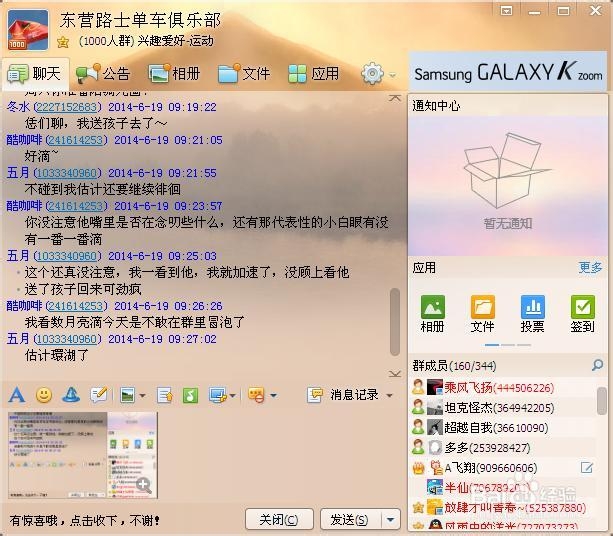Open QQ number link 2227152683 of 冬水
The image size is (613, 536).
coord(67,107)
